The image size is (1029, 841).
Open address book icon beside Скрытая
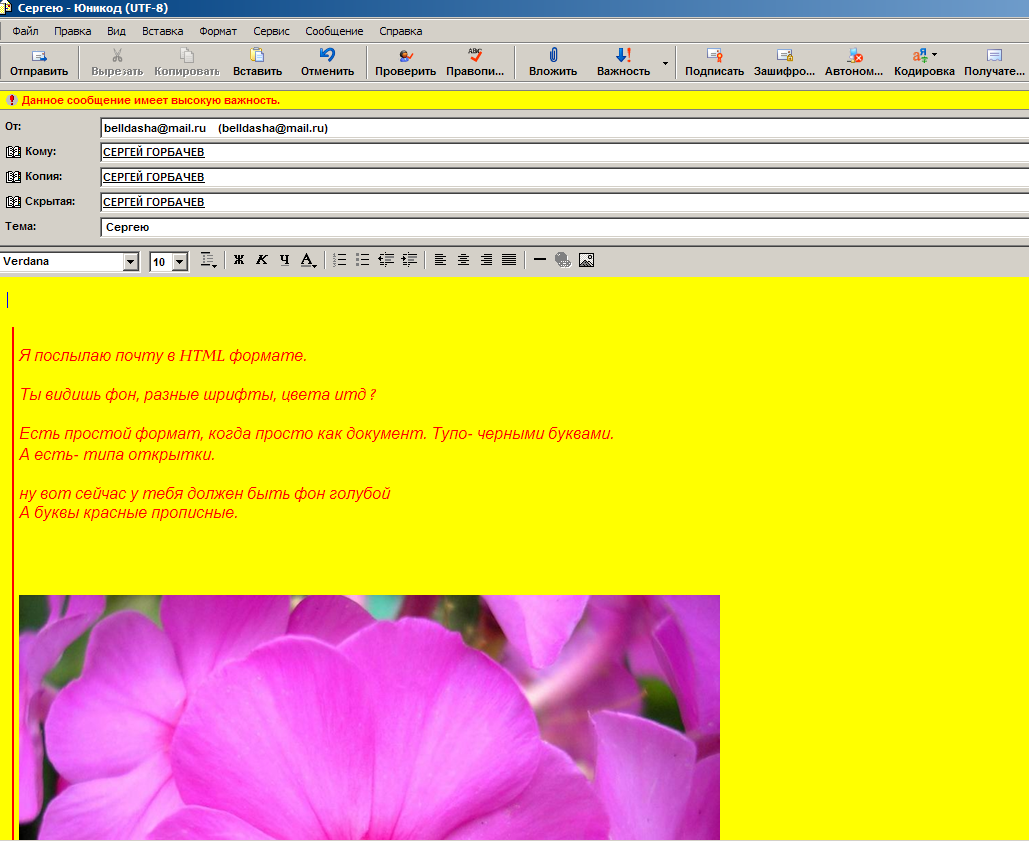(13, 201)
